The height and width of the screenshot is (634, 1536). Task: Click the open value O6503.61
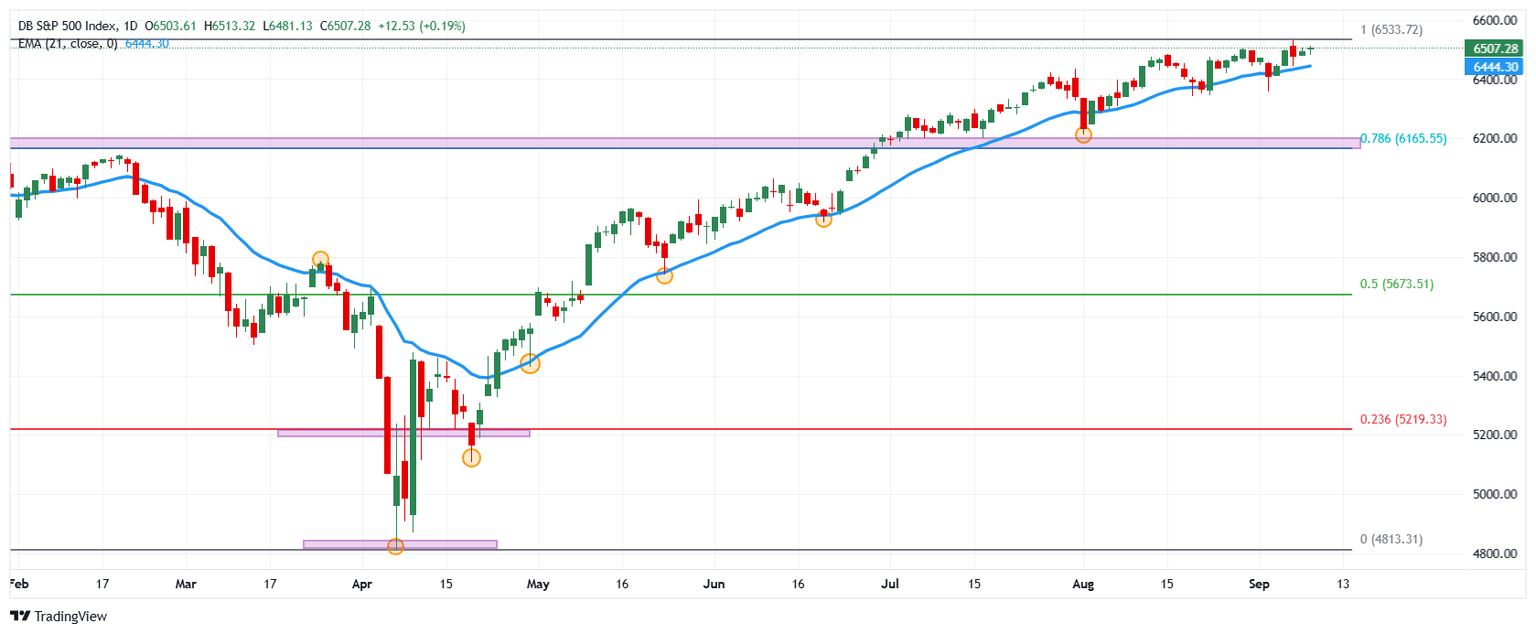(171, 25)
